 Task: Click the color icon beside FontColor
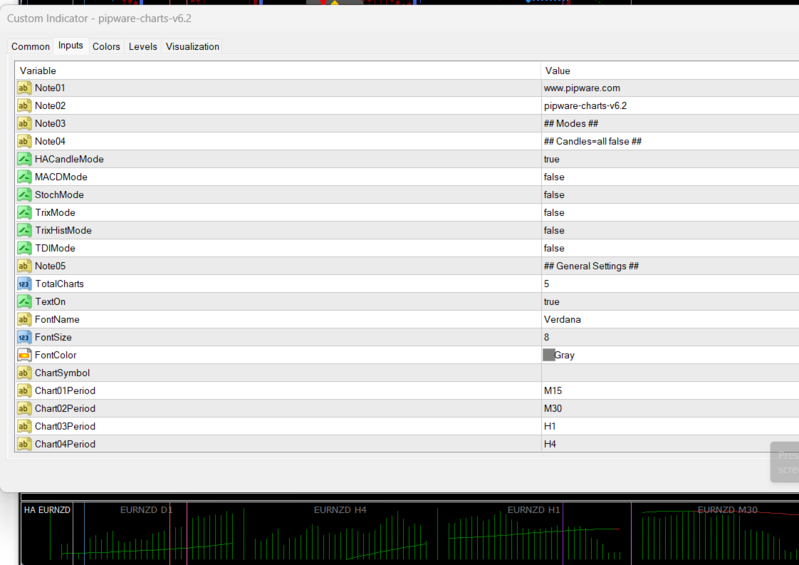(x=24, y=356)
